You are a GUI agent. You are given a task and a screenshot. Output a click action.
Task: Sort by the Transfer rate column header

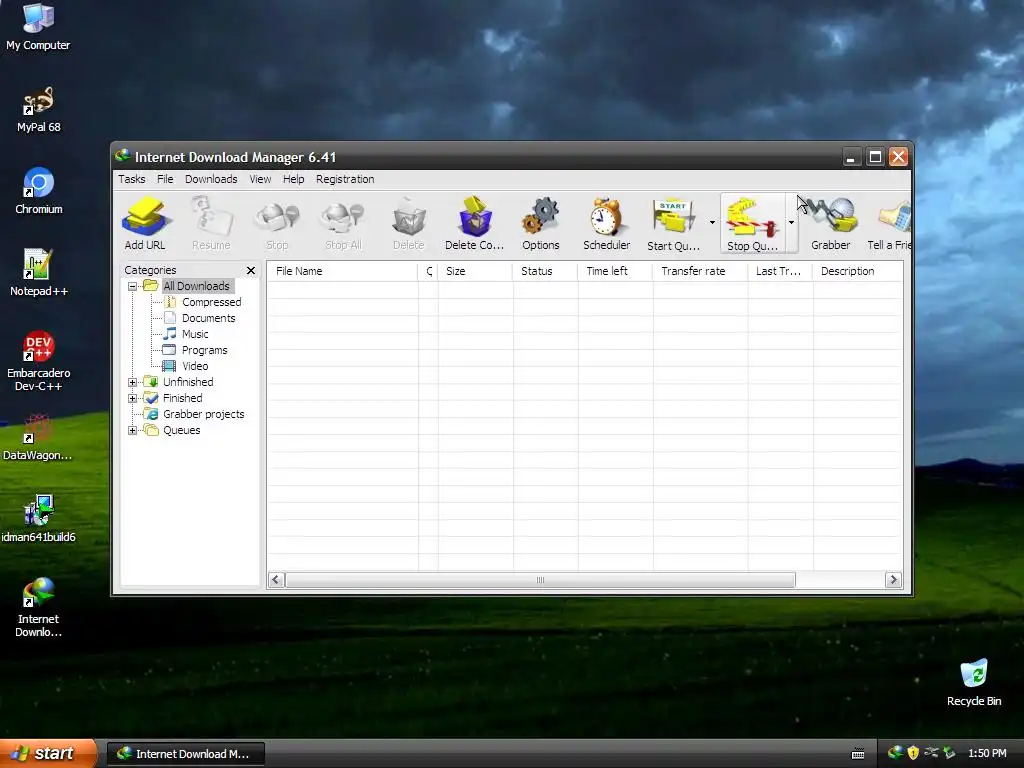pyautogui.click(x=699, y=271)
